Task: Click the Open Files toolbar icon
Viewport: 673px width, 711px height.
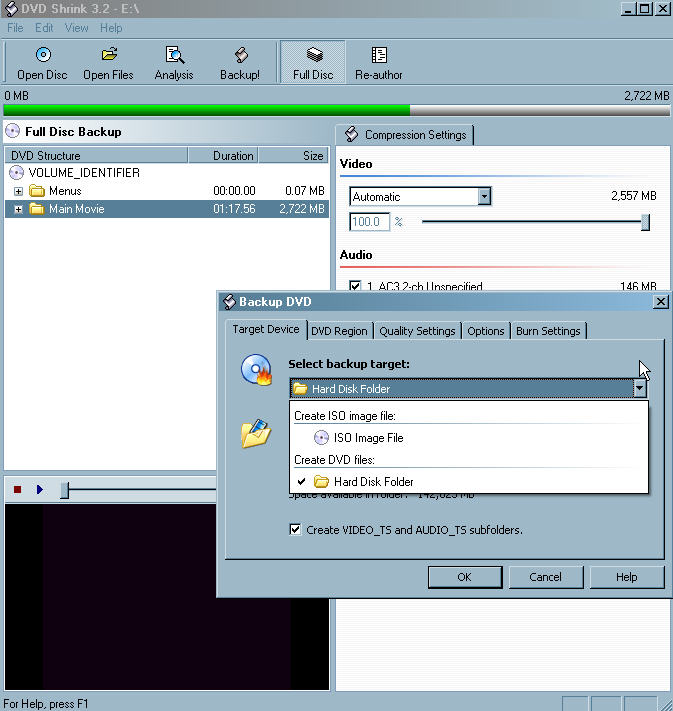Action: [109, 55]
